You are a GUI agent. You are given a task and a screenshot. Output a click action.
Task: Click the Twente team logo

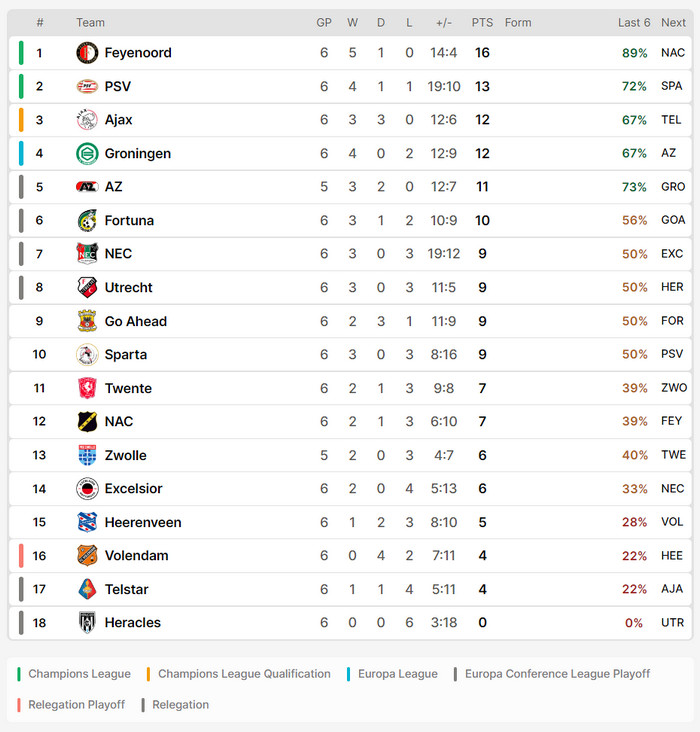coord(87,388)
